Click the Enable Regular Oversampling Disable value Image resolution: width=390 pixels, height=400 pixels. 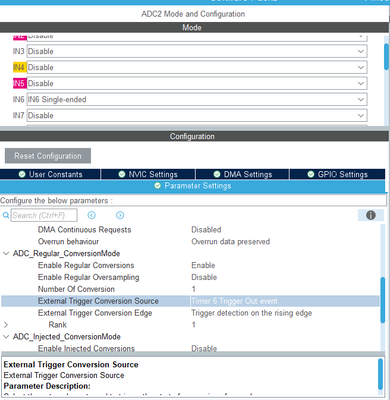[204, 277]
